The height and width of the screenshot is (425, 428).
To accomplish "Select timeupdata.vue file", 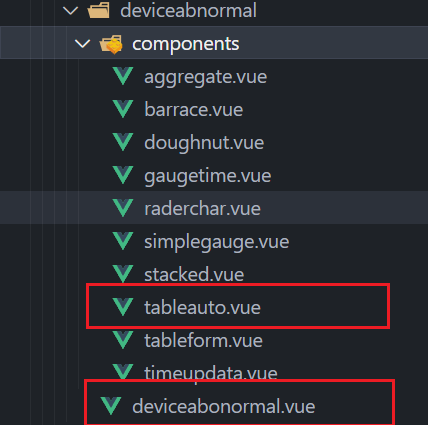I will [x=211, y=373].
